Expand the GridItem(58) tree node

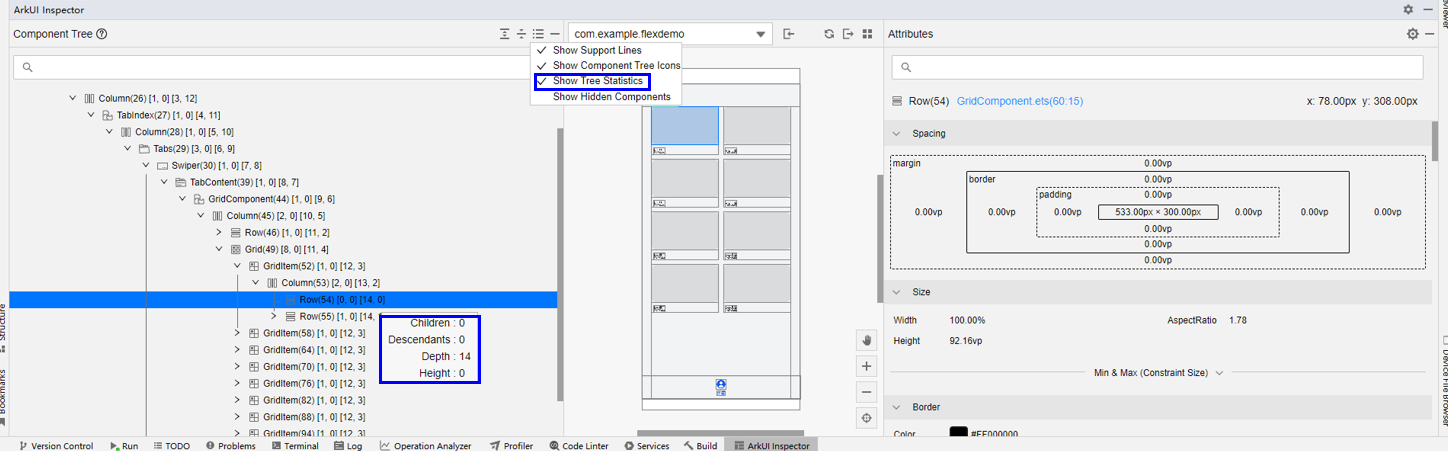coord(237,333)
